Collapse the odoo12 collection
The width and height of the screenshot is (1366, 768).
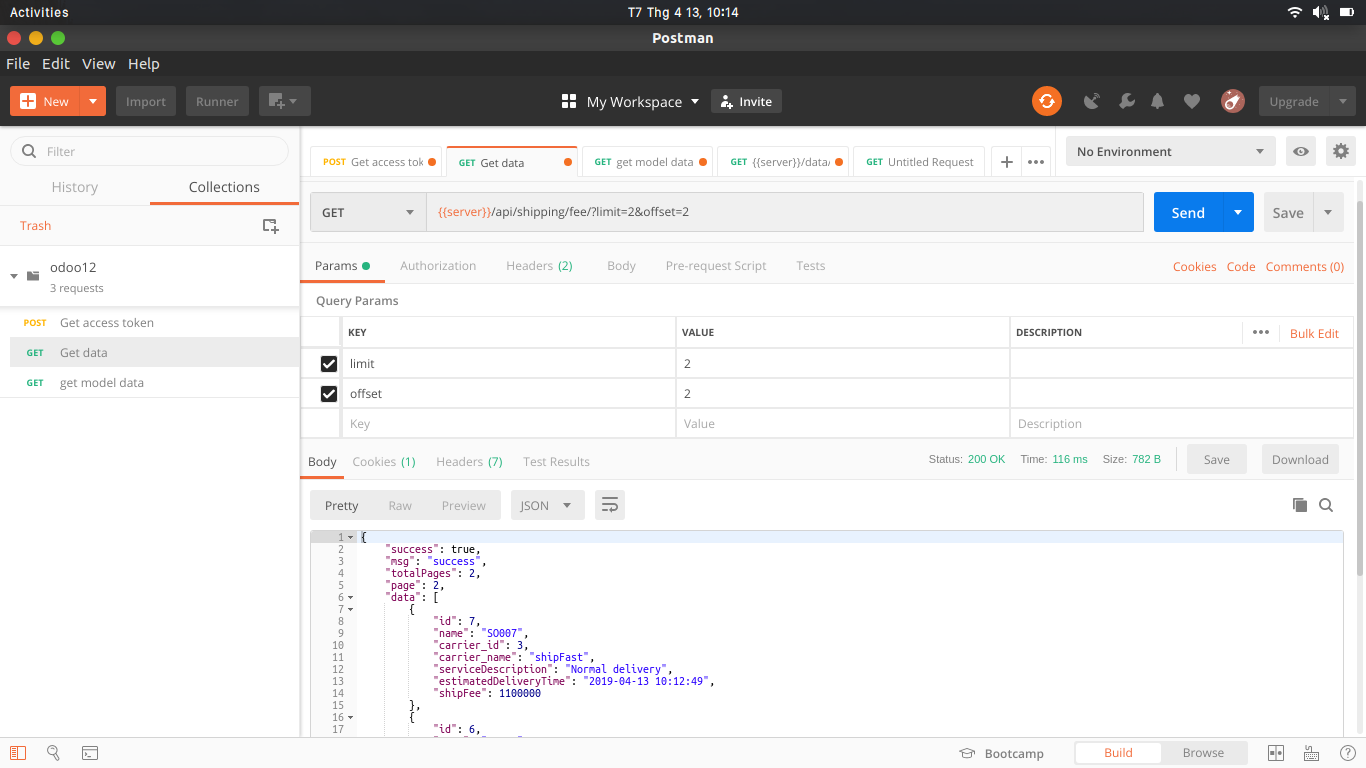14,276
